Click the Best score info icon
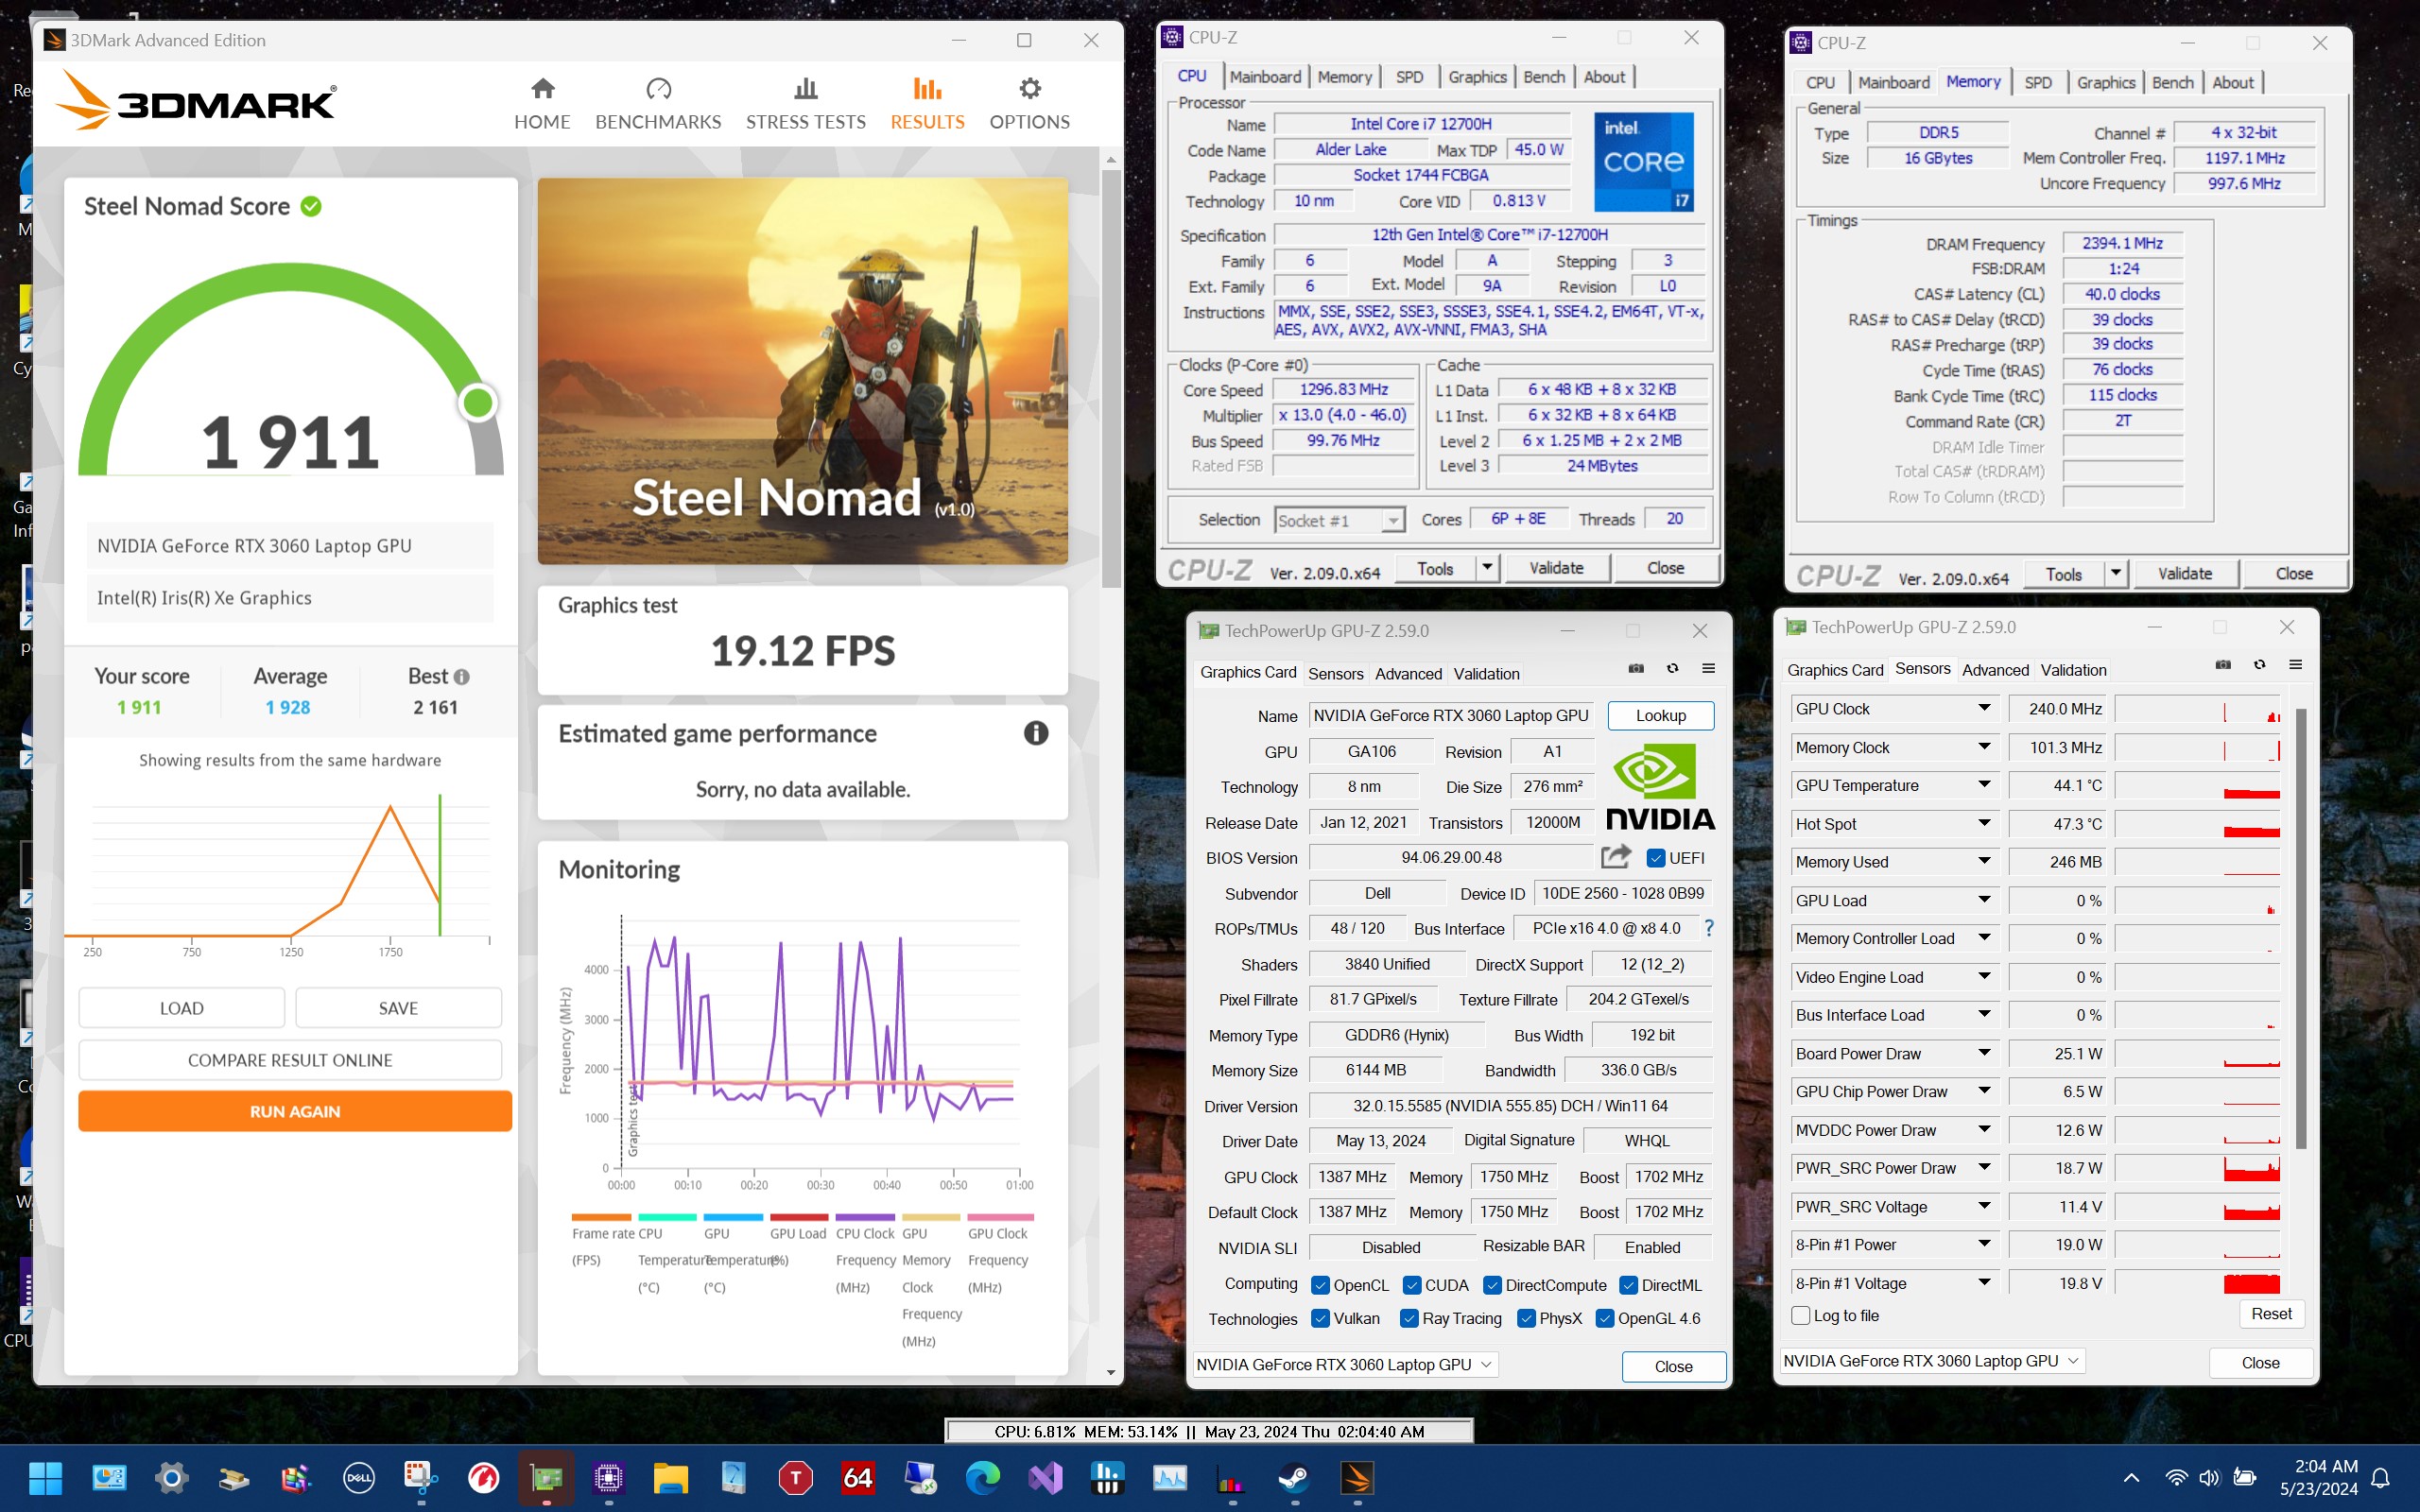This screenshot has width=2420, height=1512. tap(462, 677)
